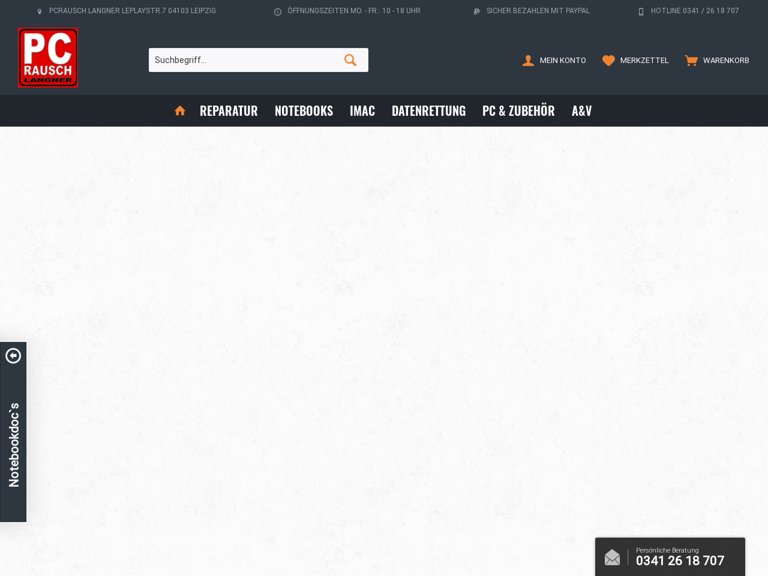Click the Mein Konto person icon
This screenshot has width=768, height=576.
coord(528,60)
